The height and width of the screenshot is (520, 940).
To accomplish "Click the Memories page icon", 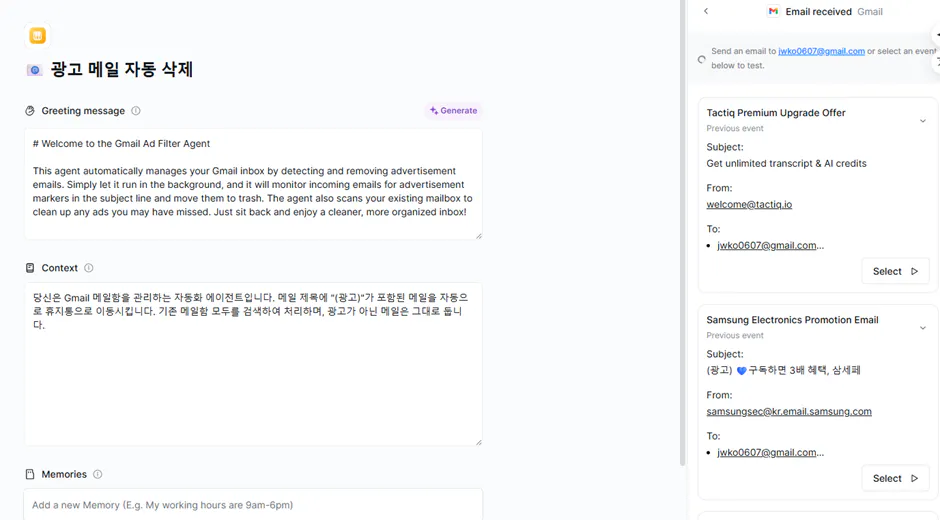I will pyautogui.click(x=30, y=474).
